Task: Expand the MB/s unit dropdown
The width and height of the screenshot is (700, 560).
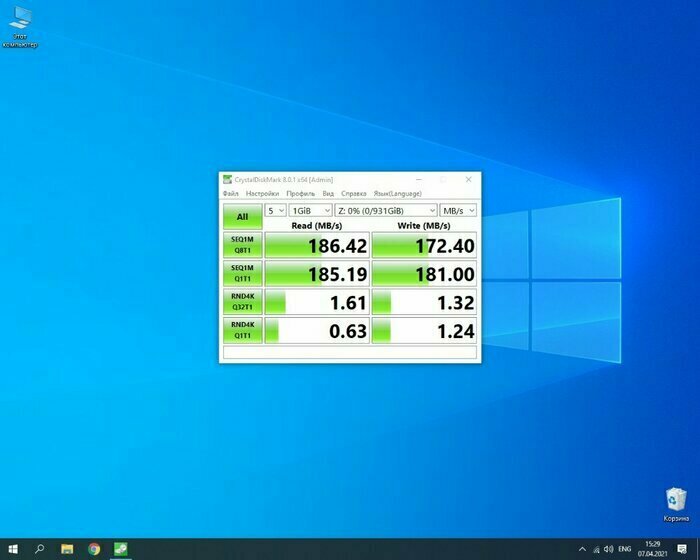Action: pyautogui.click(x=459, y=211)
